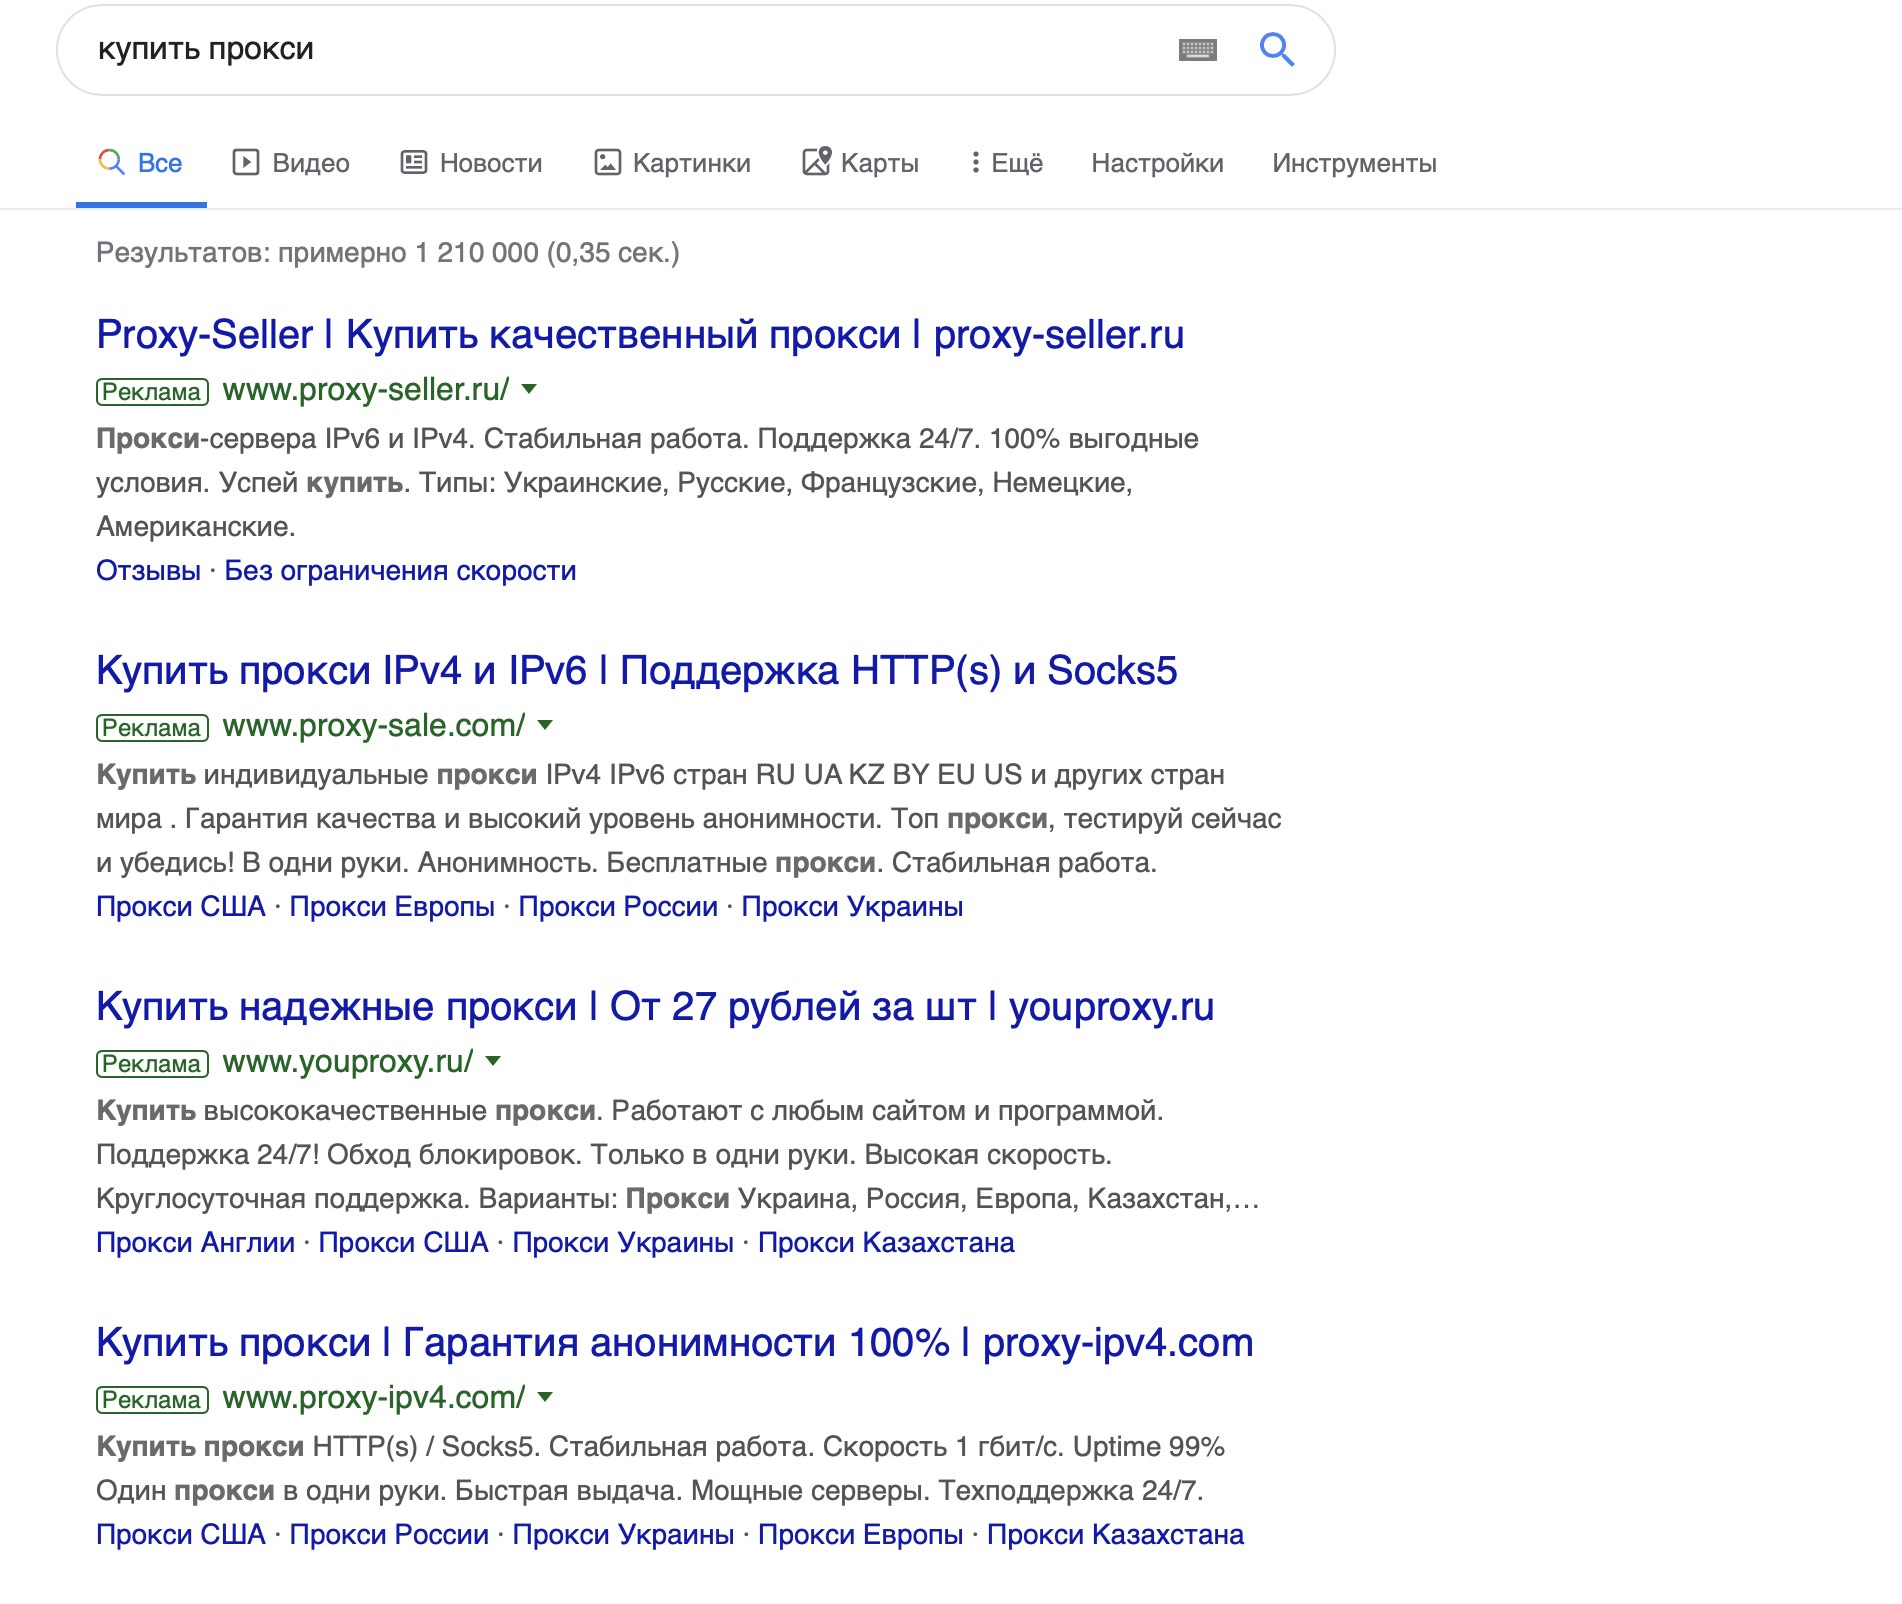The width and height of the screenshot is (1902, 1604).
Task: Expand dropdown arrow next to www.youproxy.ru/
Action: pos(493,1061)
